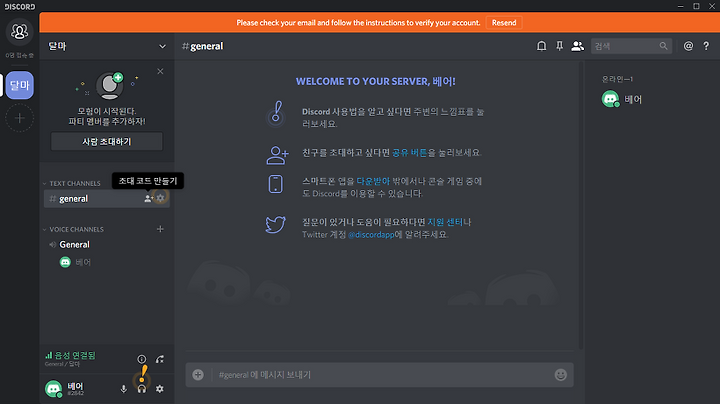720x404 pixels.
Task: Click the 온라인—1 member group heading
Action: click(x=618, y=79)
